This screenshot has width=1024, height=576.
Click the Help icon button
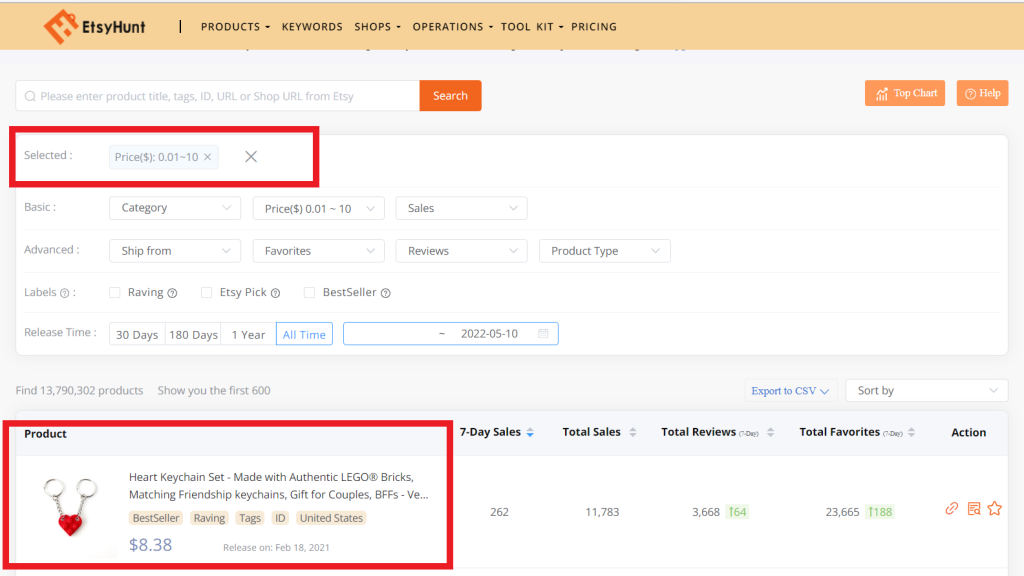click(x=981, y=92)
